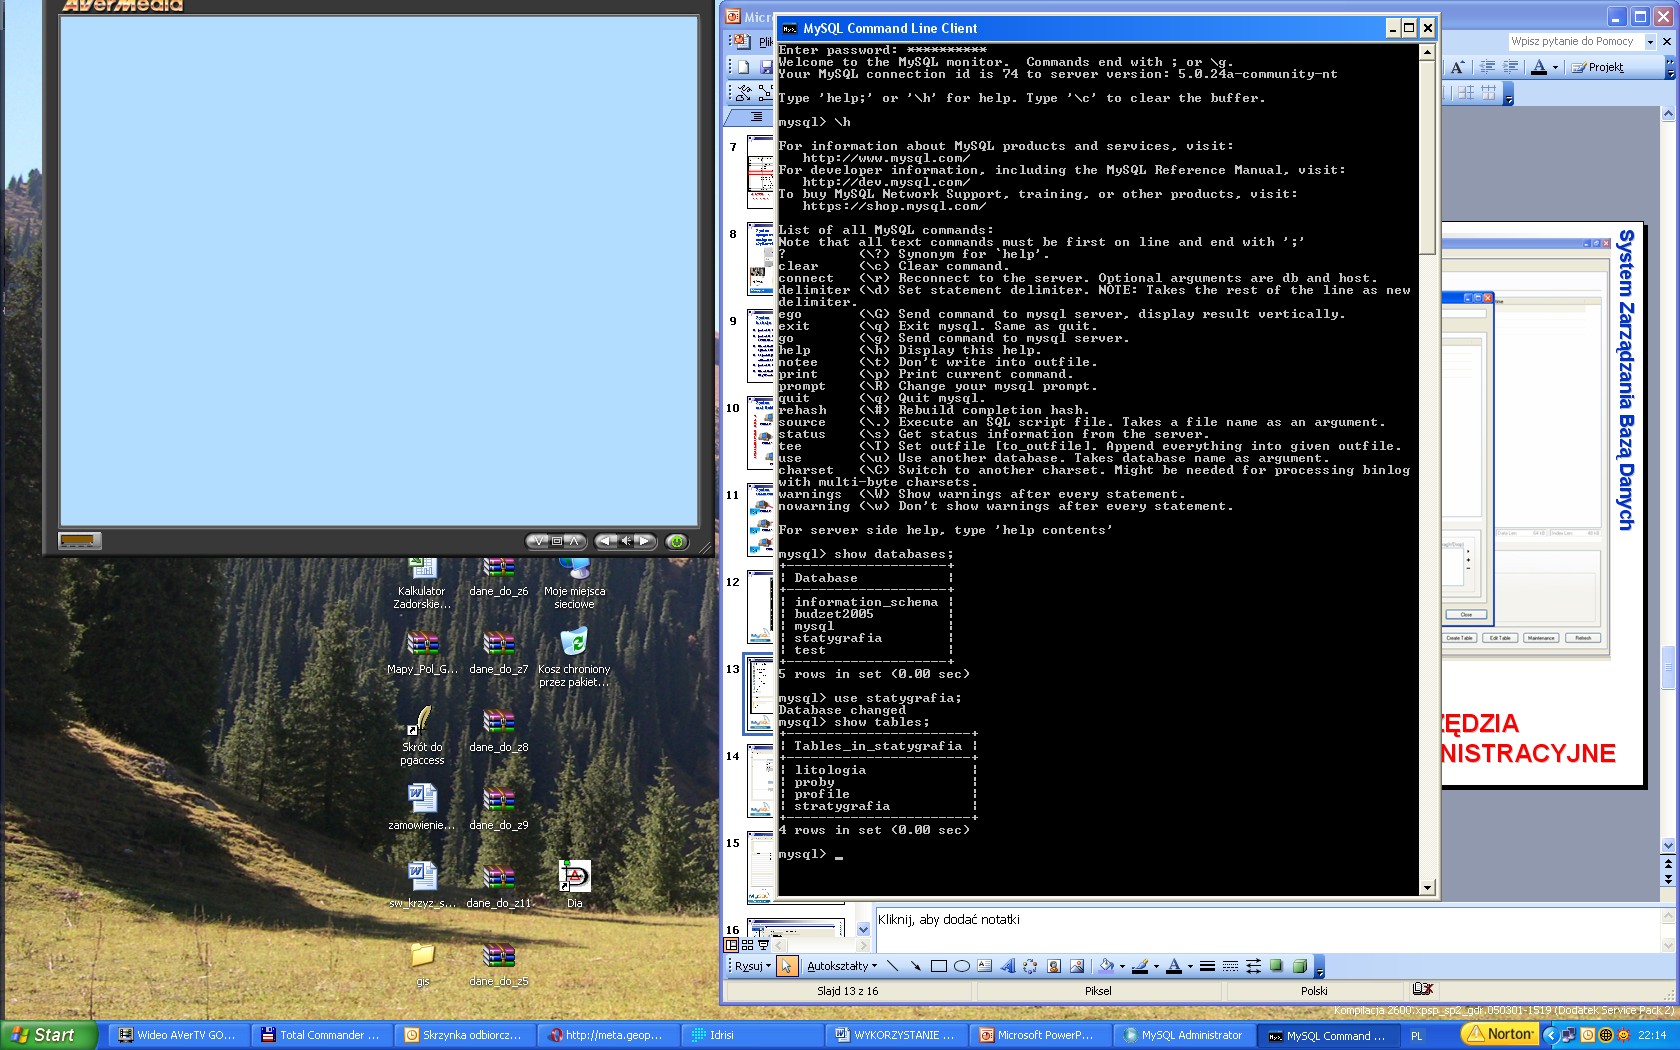Click increase font size icon
This screenshot has height=1050, width=1680.
click(x=1457, y=67)
